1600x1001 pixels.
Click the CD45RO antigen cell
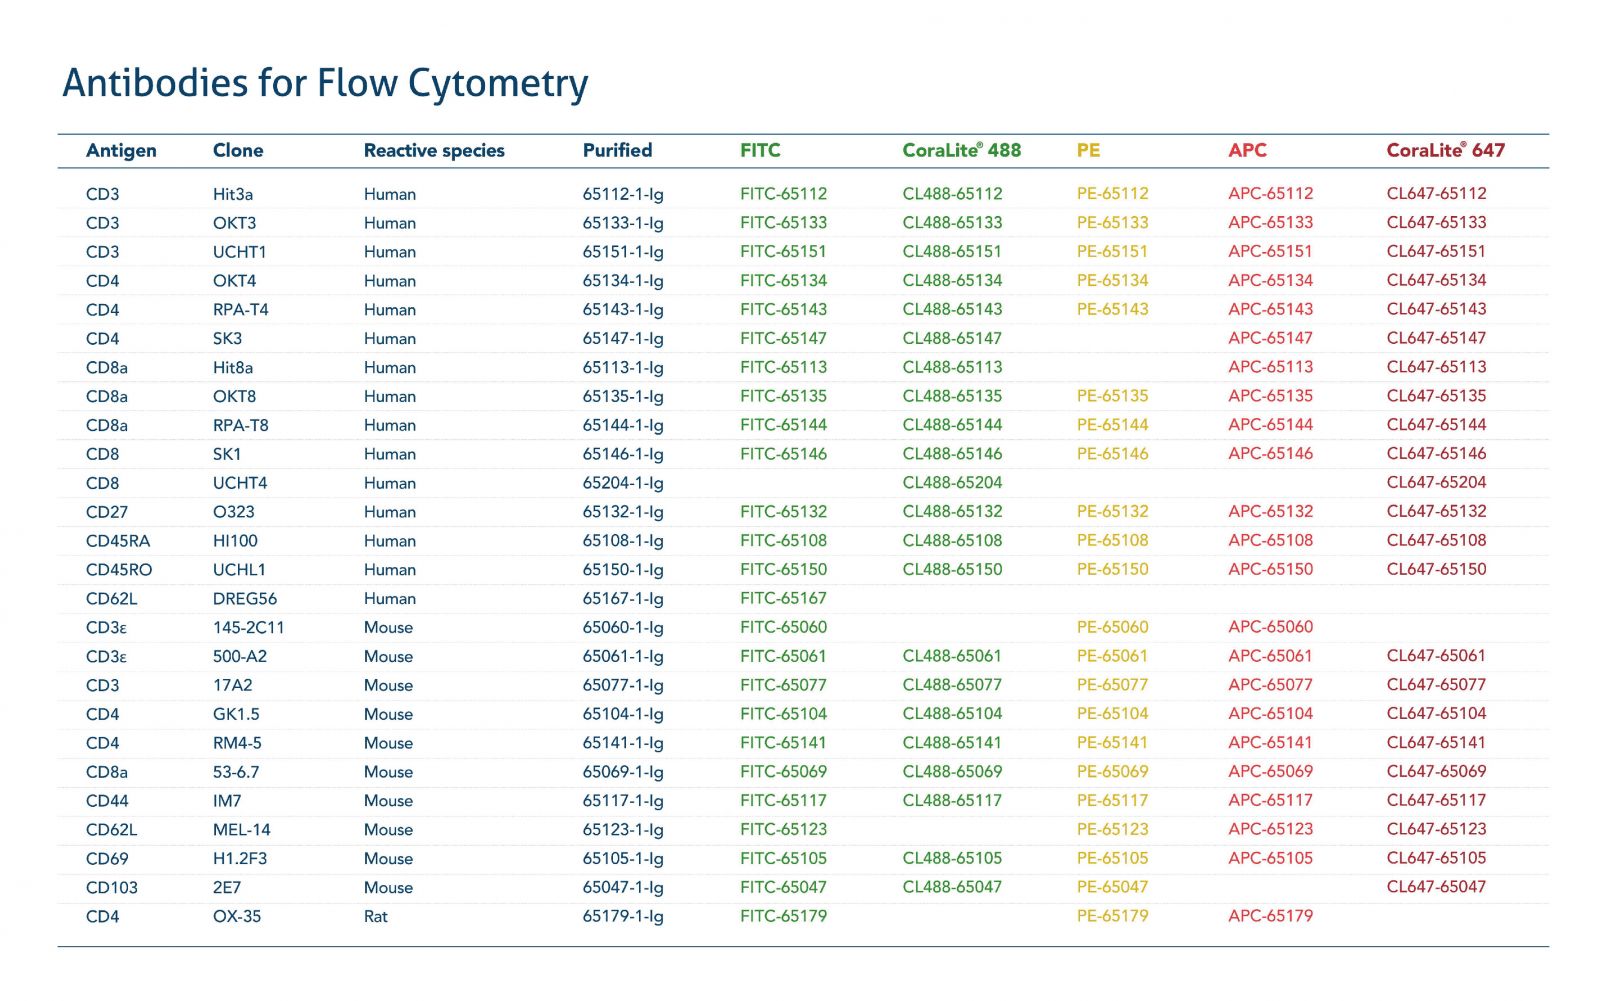(119, 570)
